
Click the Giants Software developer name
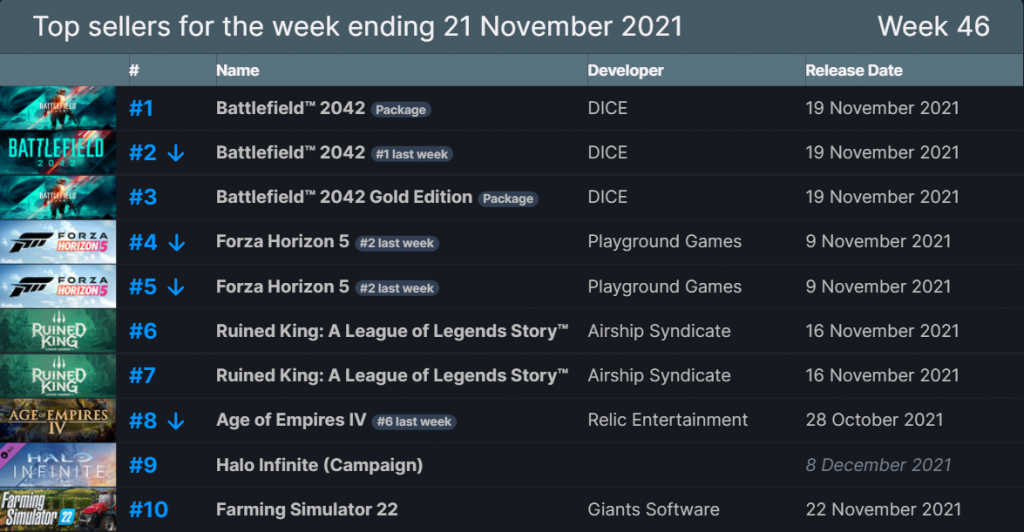(654, 509)
